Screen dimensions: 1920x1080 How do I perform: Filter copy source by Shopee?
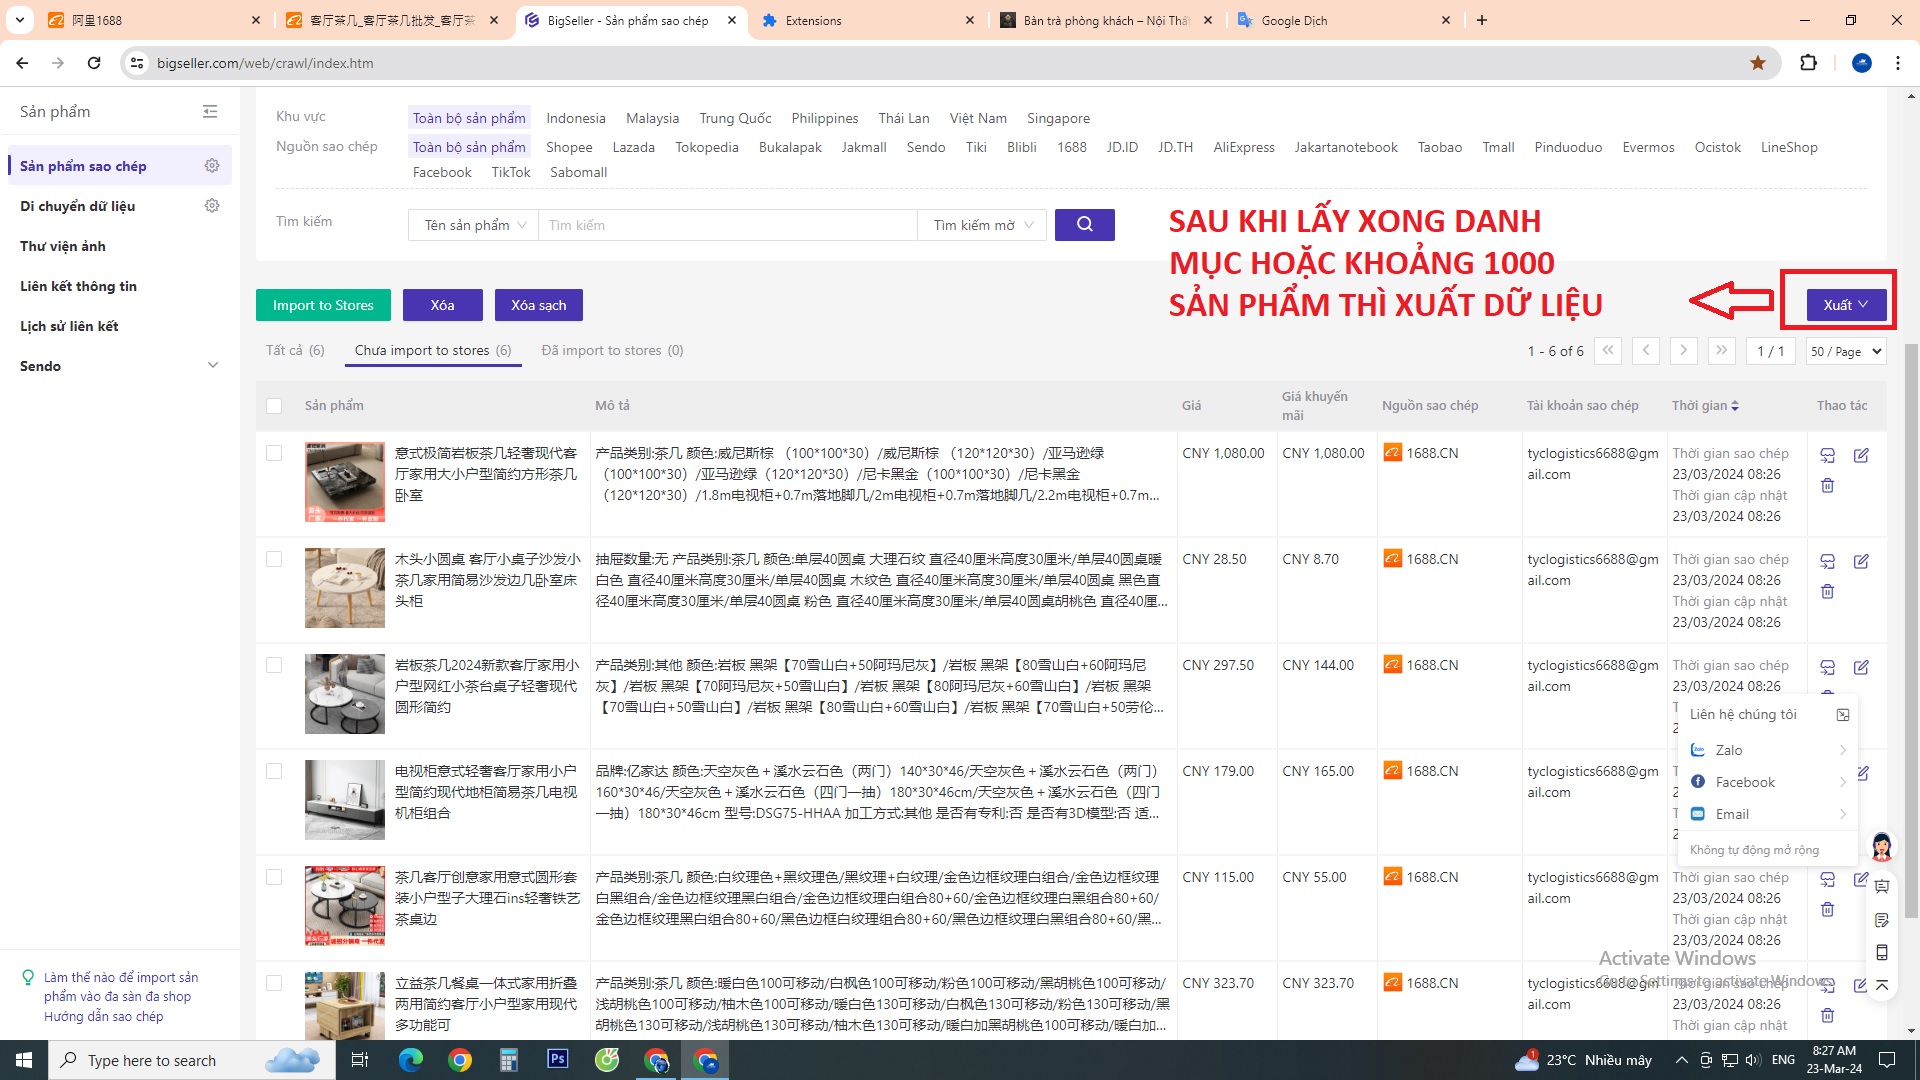click(x=569, y=147)
